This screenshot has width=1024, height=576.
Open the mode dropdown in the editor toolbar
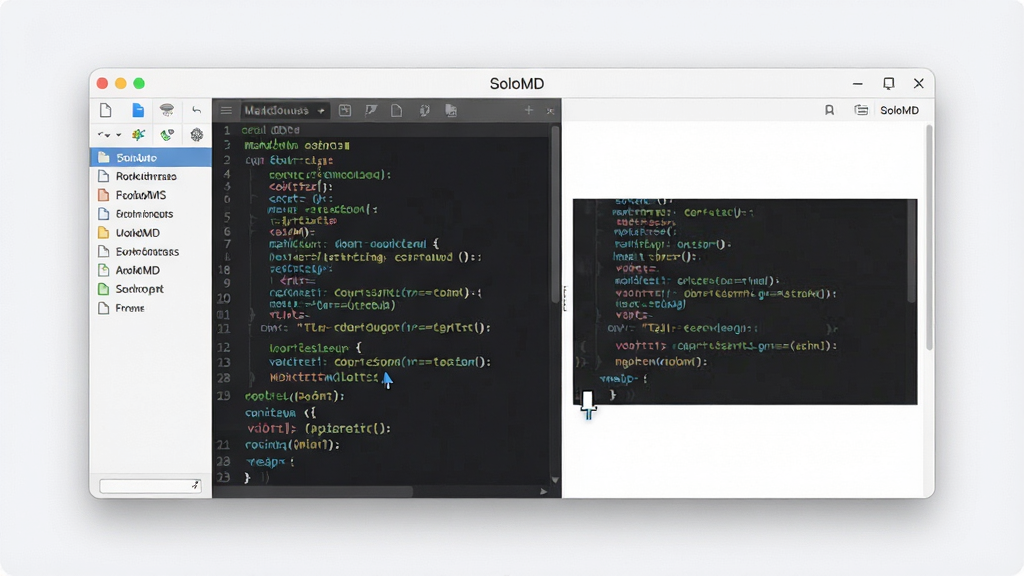coord(285,110)
